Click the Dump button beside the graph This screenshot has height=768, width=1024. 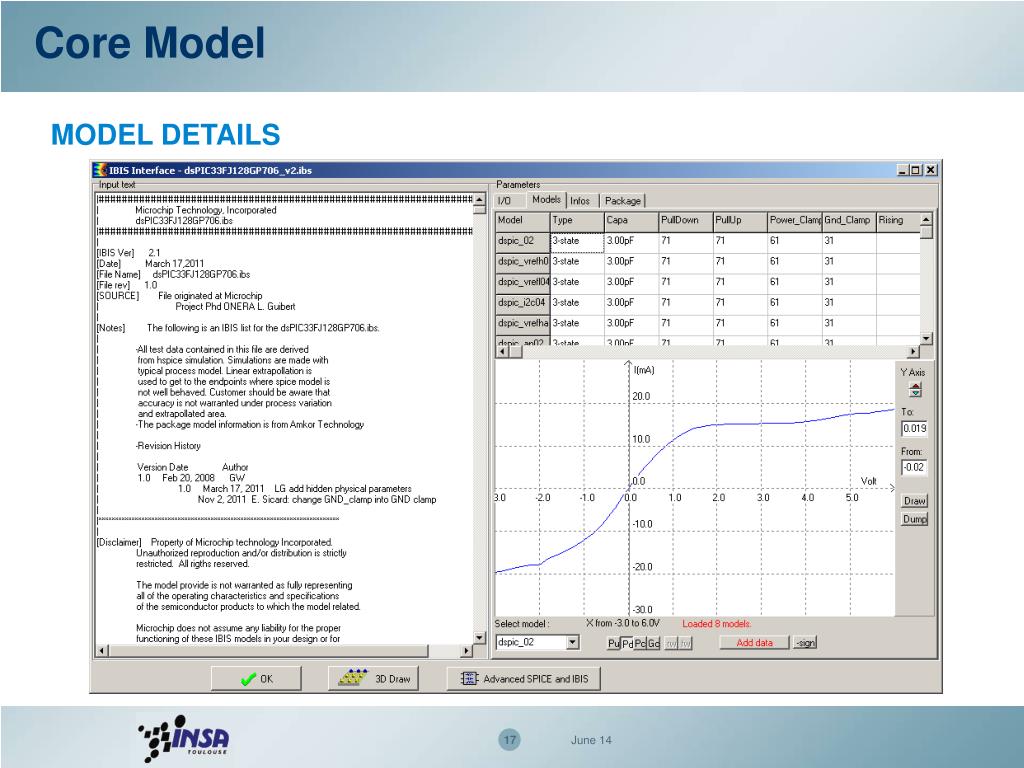(x=914, y=519)
